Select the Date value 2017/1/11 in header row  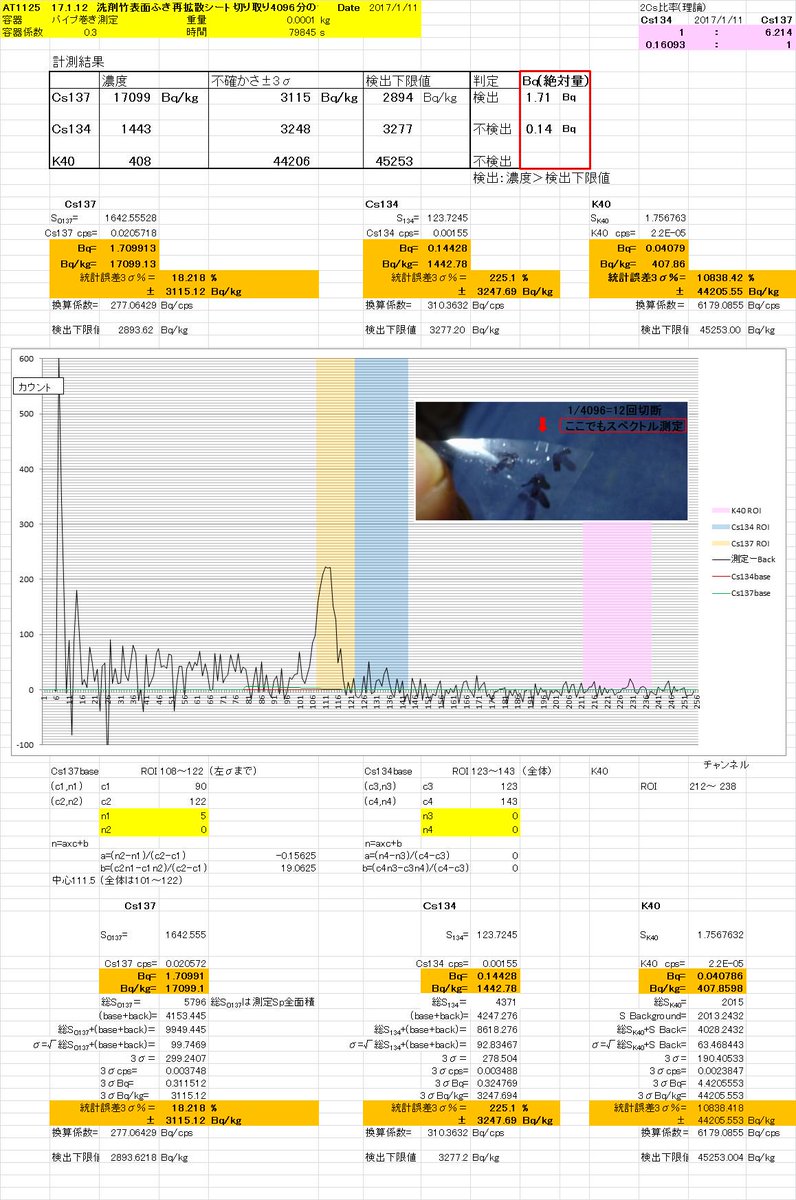[x=396, y=6]
